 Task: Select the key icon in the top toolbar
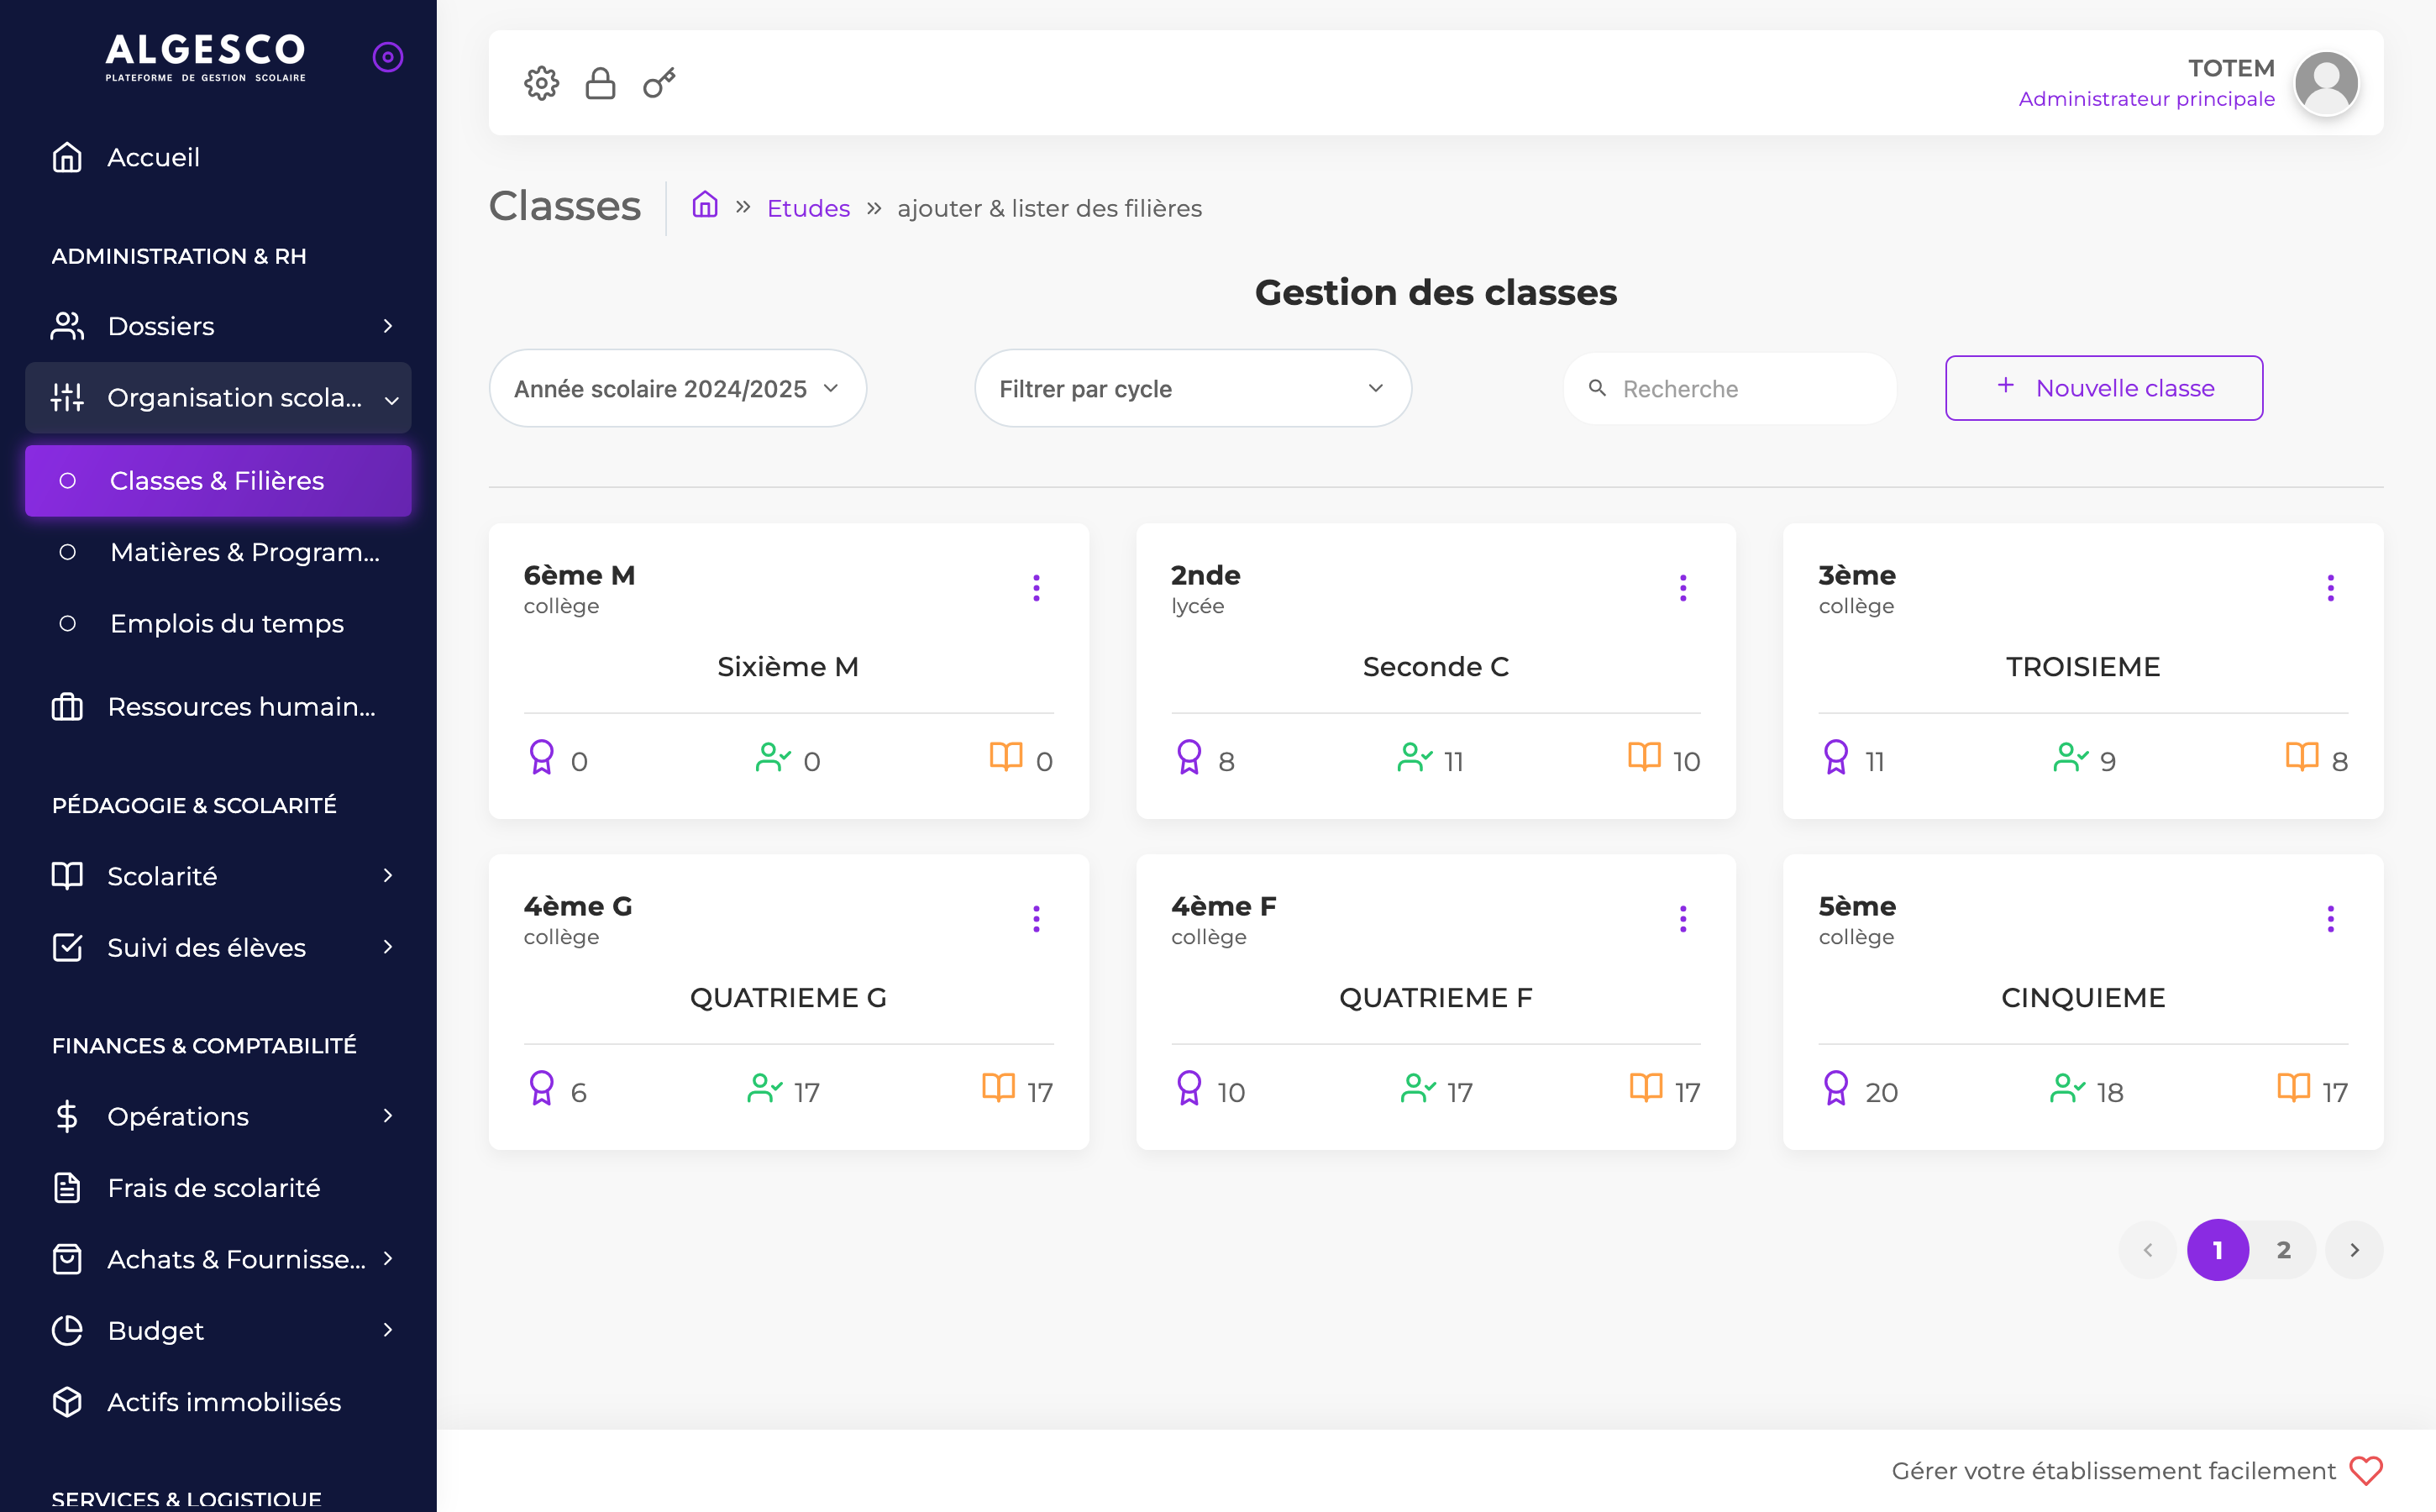(658, 83)
